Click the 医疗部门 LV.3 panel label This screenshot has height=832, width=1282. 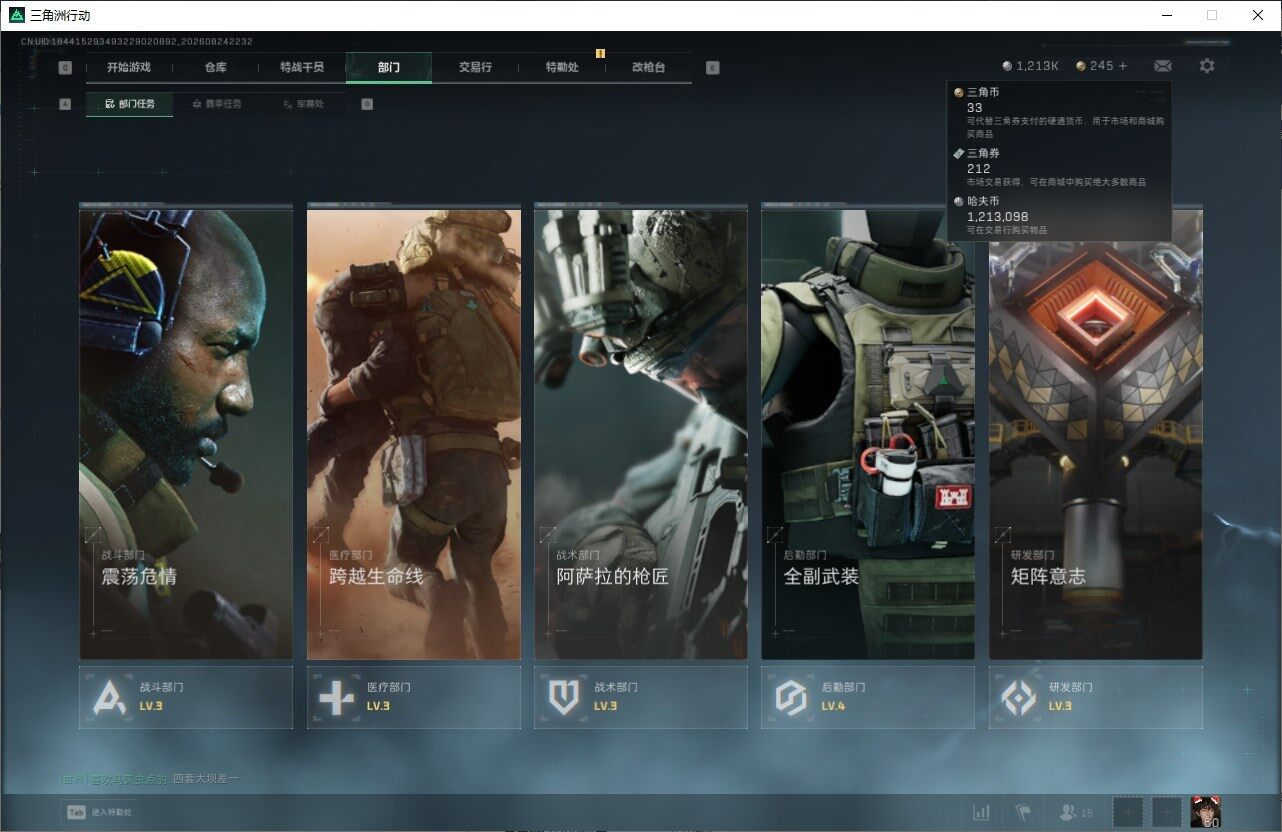pos(414,697)
